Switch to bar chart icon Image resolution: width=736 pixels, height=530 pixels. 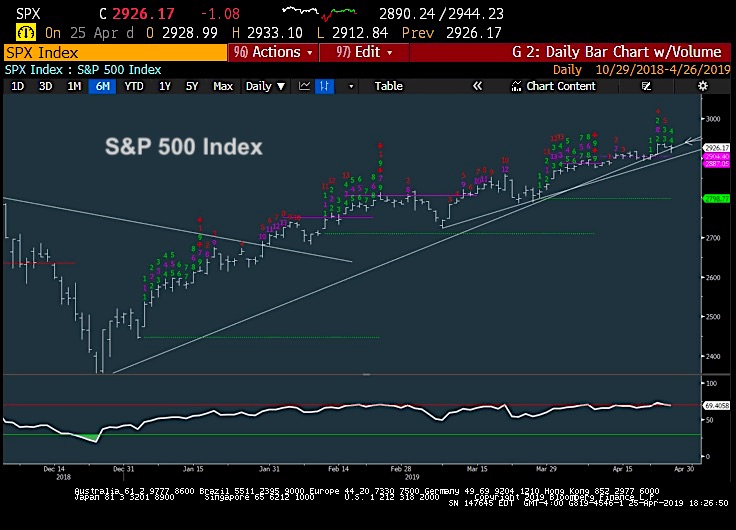coord(324,86)
